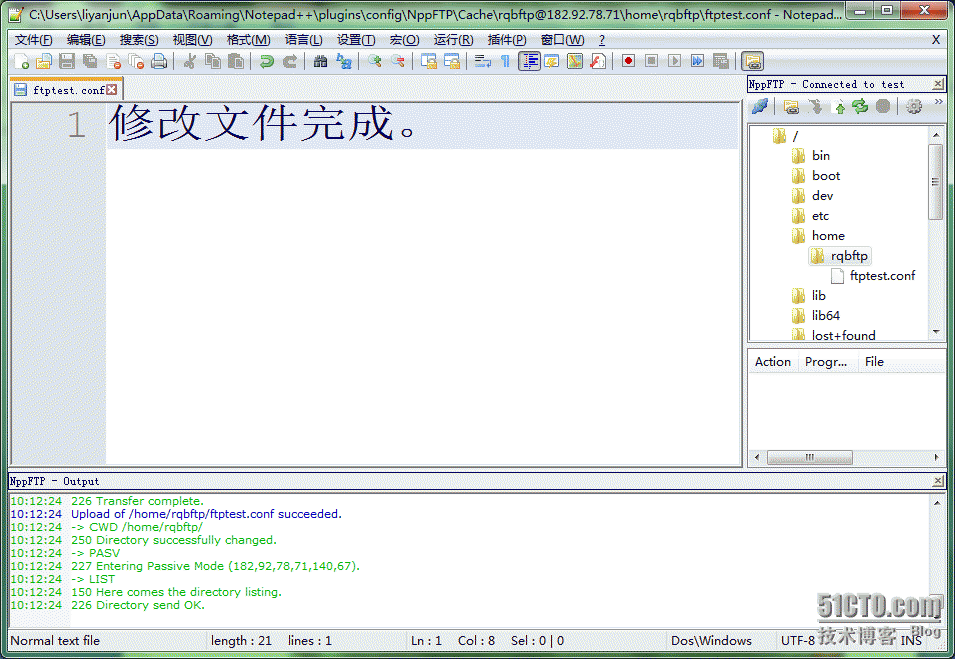Click the queue list horizontal scrollbar thumb
Image resolution: width=955 pixels, height=659 pixels.
[809, 457]
